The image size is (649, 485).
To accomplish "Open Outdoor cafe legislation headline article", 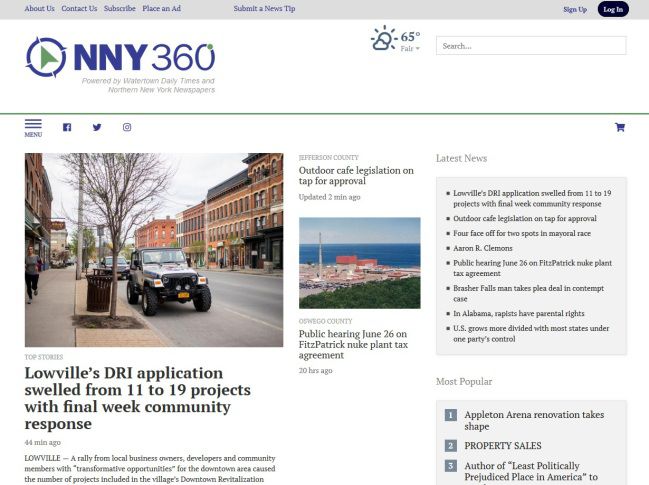I will pos(356,175).
